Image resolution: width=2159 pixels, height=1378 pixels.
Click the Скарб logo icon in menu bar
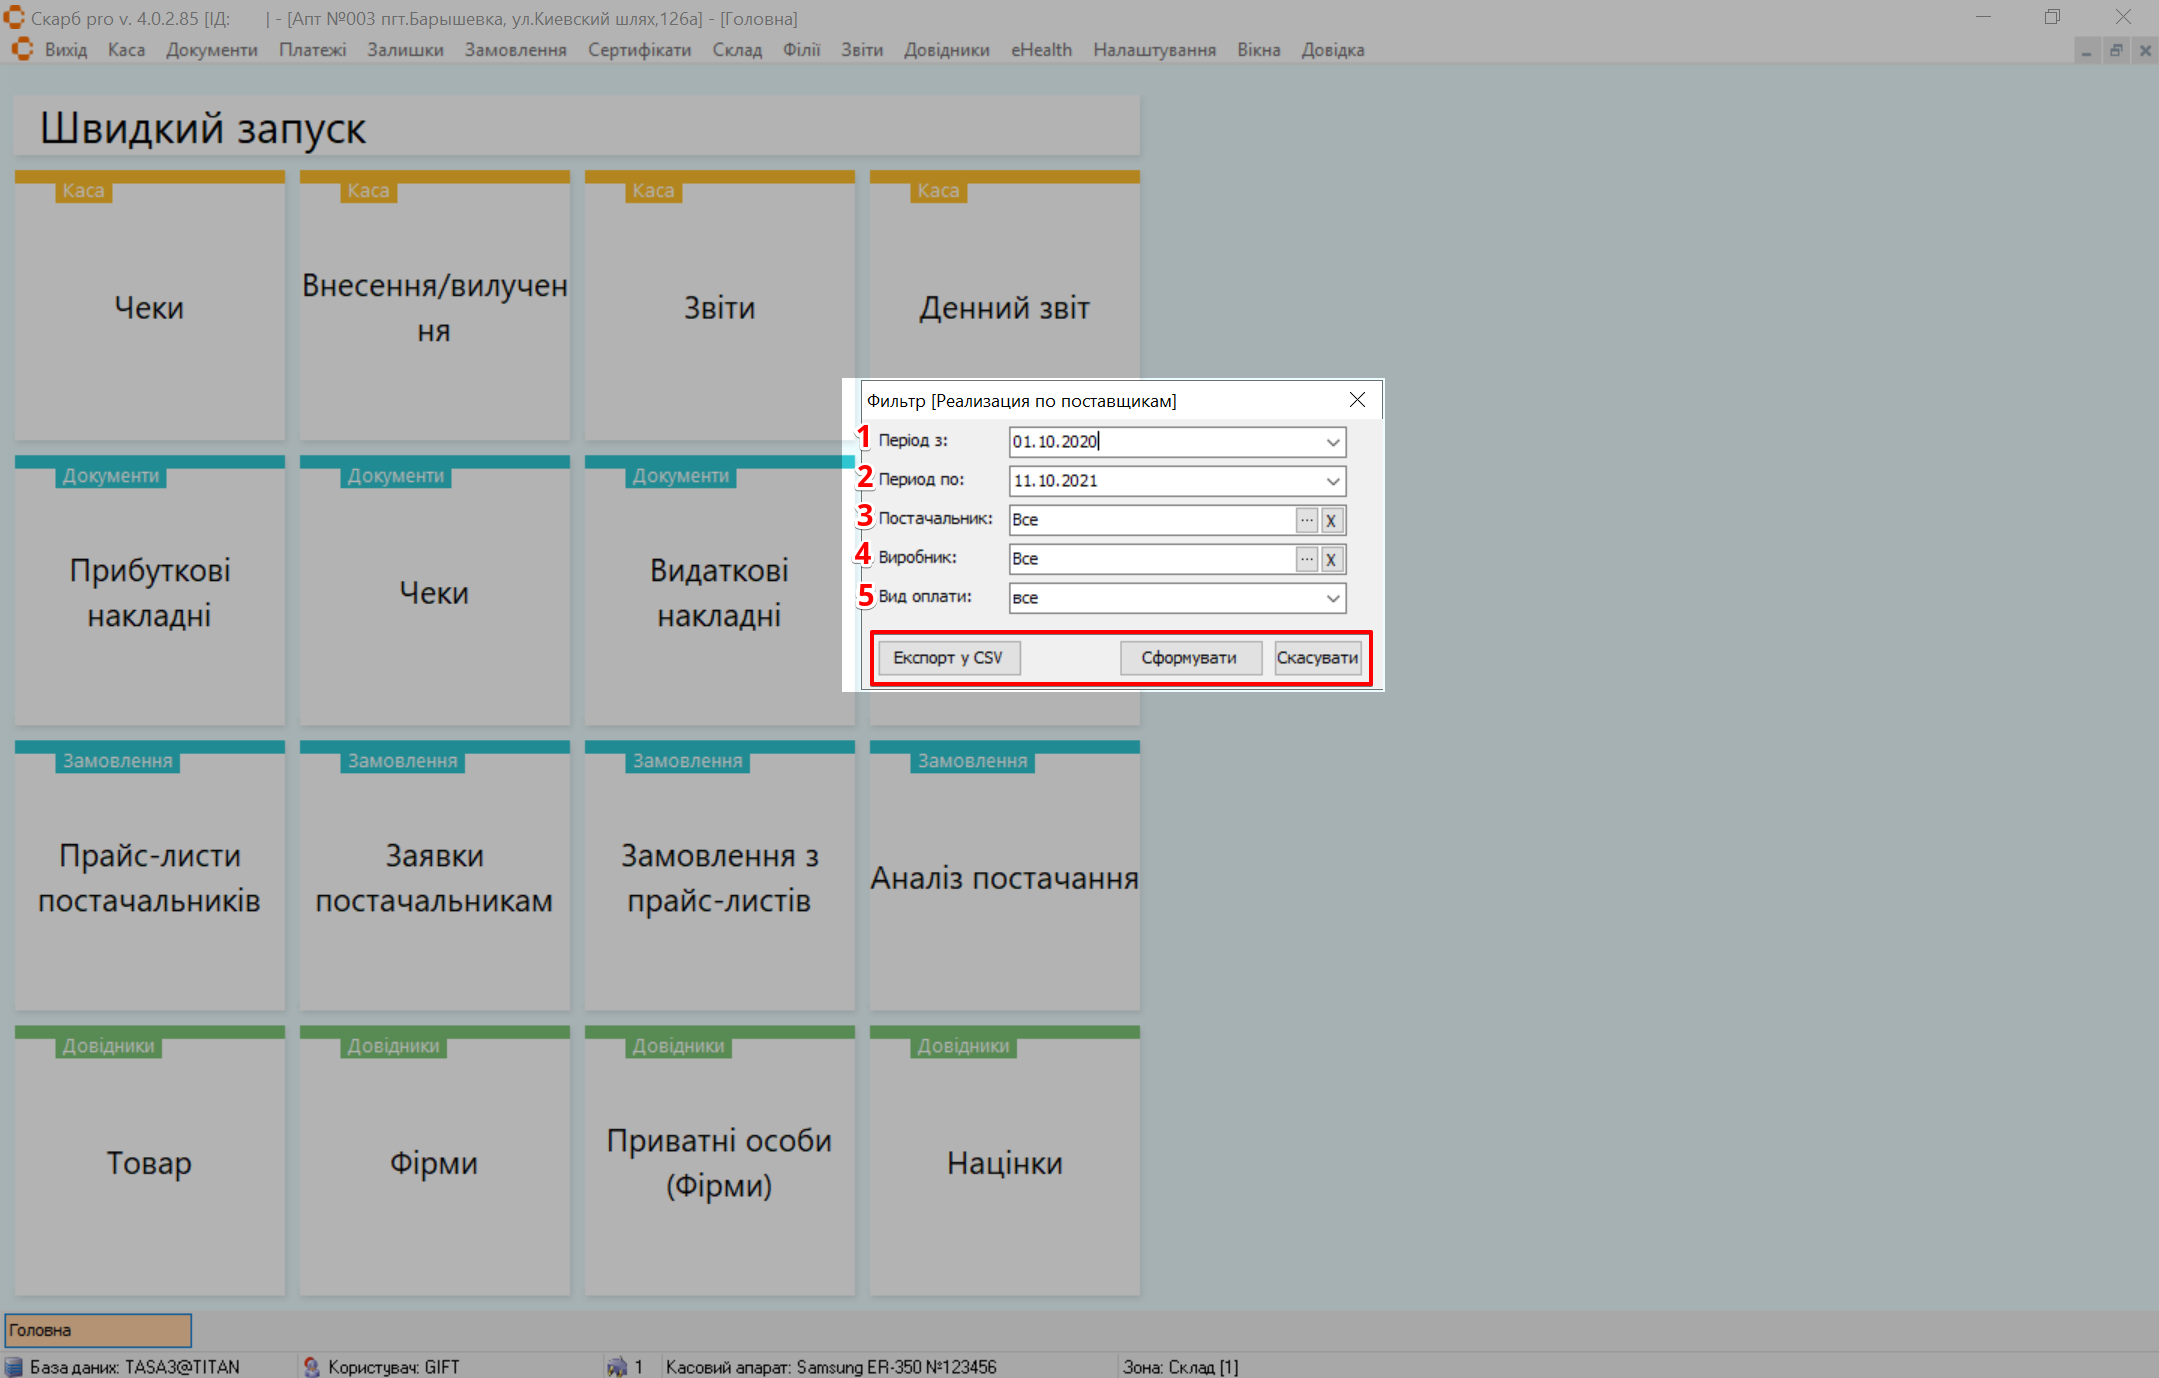tap(22, 49)
